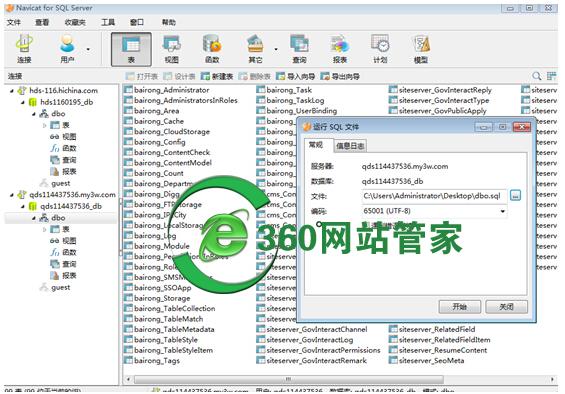Click the Schedule (计划) toolbar icon
565x394 pixels.
[380, 49]
